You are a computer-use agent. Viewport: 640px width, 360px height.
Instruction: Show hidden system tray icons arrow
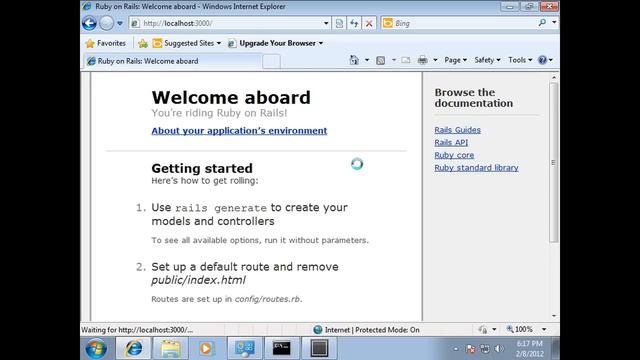[456, 349]
